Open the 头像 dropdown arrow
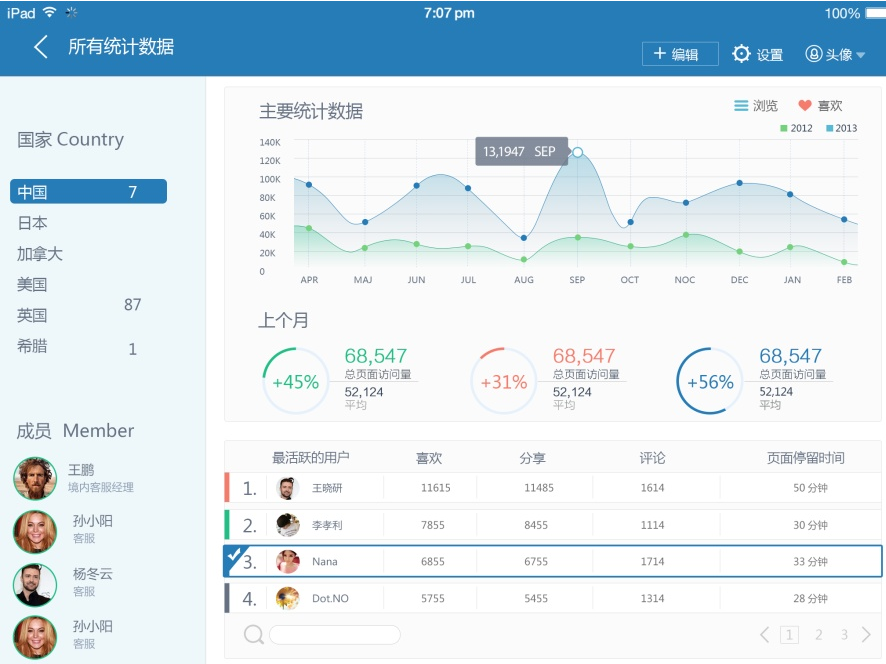This screenshot has width=886, height=664. pos(862,54)
